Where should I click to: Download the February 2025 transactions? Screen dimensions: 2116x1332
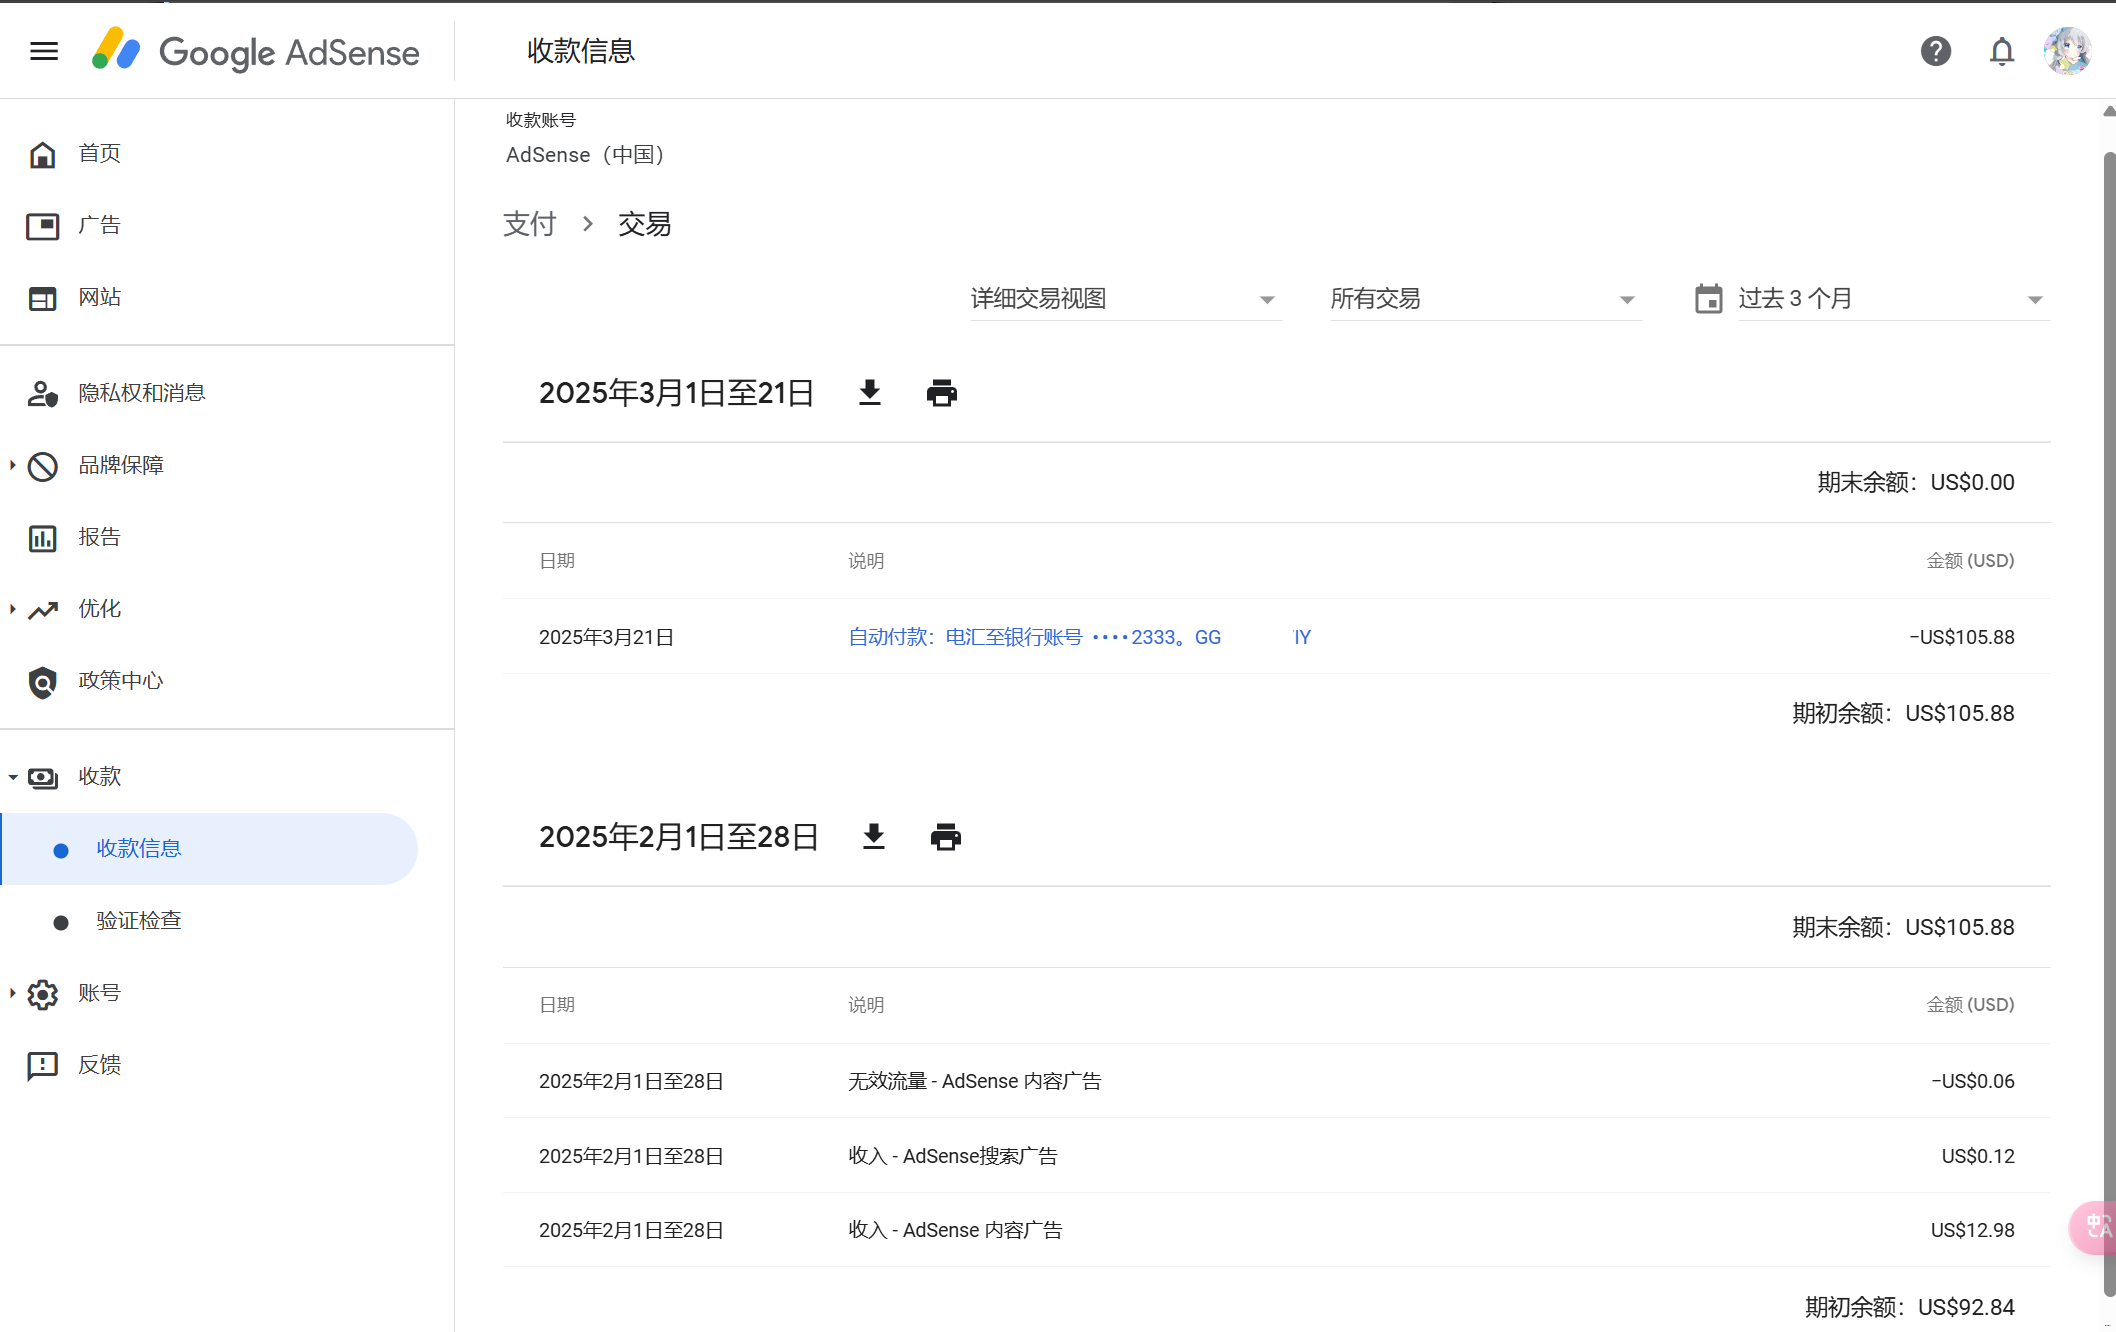coord(874,837)
